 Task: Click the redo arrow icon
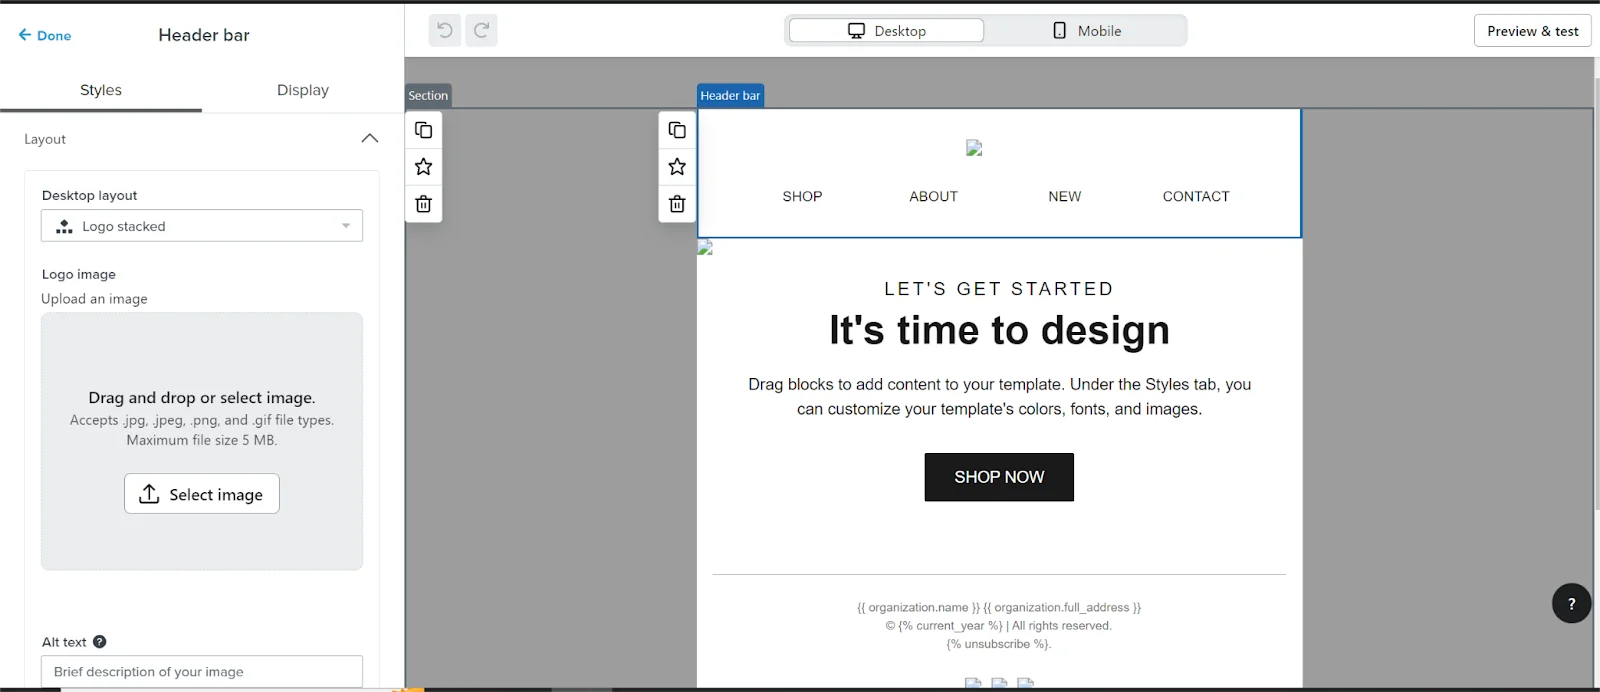click(x=481, y=31)
